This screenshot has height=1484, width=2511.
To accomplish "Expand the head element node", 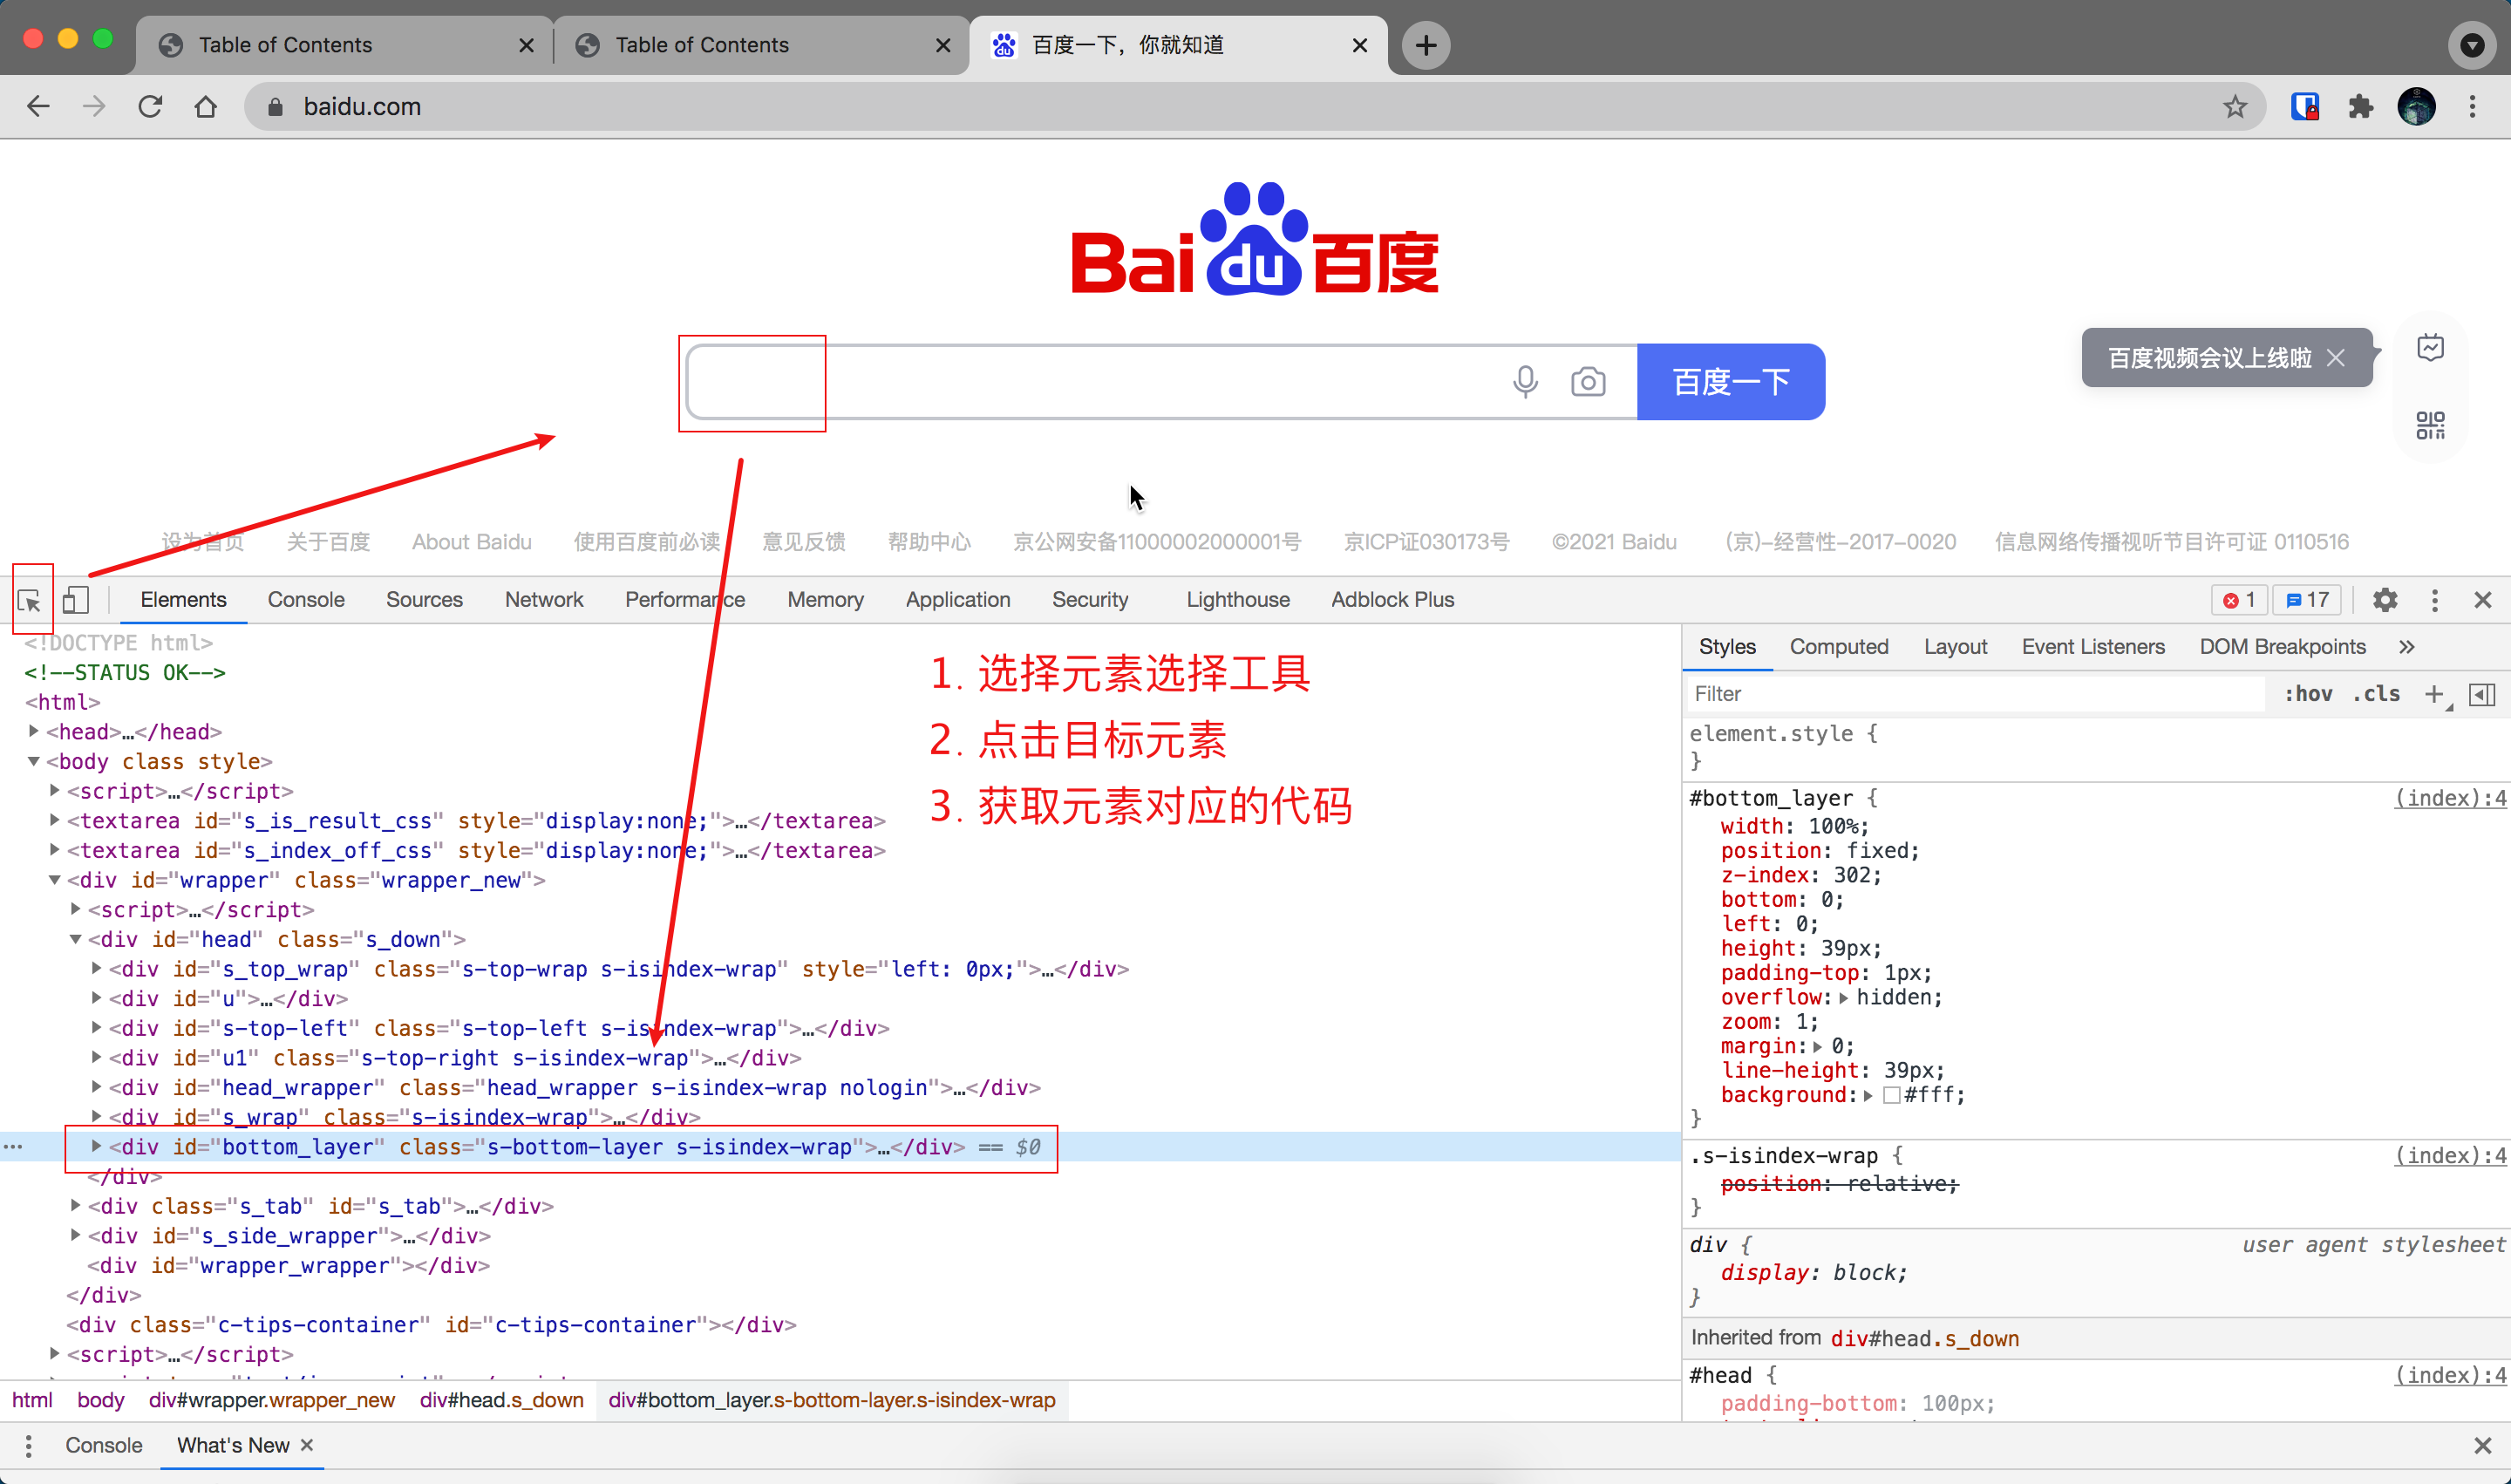I will click(x=34, y=732).
